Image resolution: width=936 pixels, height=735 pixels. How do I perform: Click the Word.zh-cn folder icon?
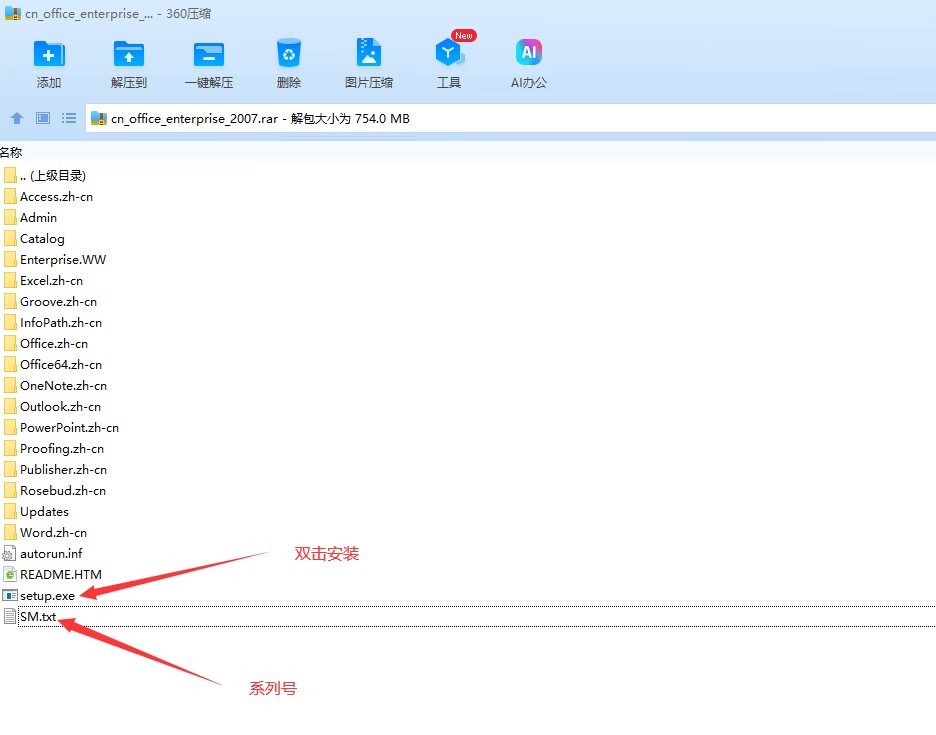[x=10, y=533]
